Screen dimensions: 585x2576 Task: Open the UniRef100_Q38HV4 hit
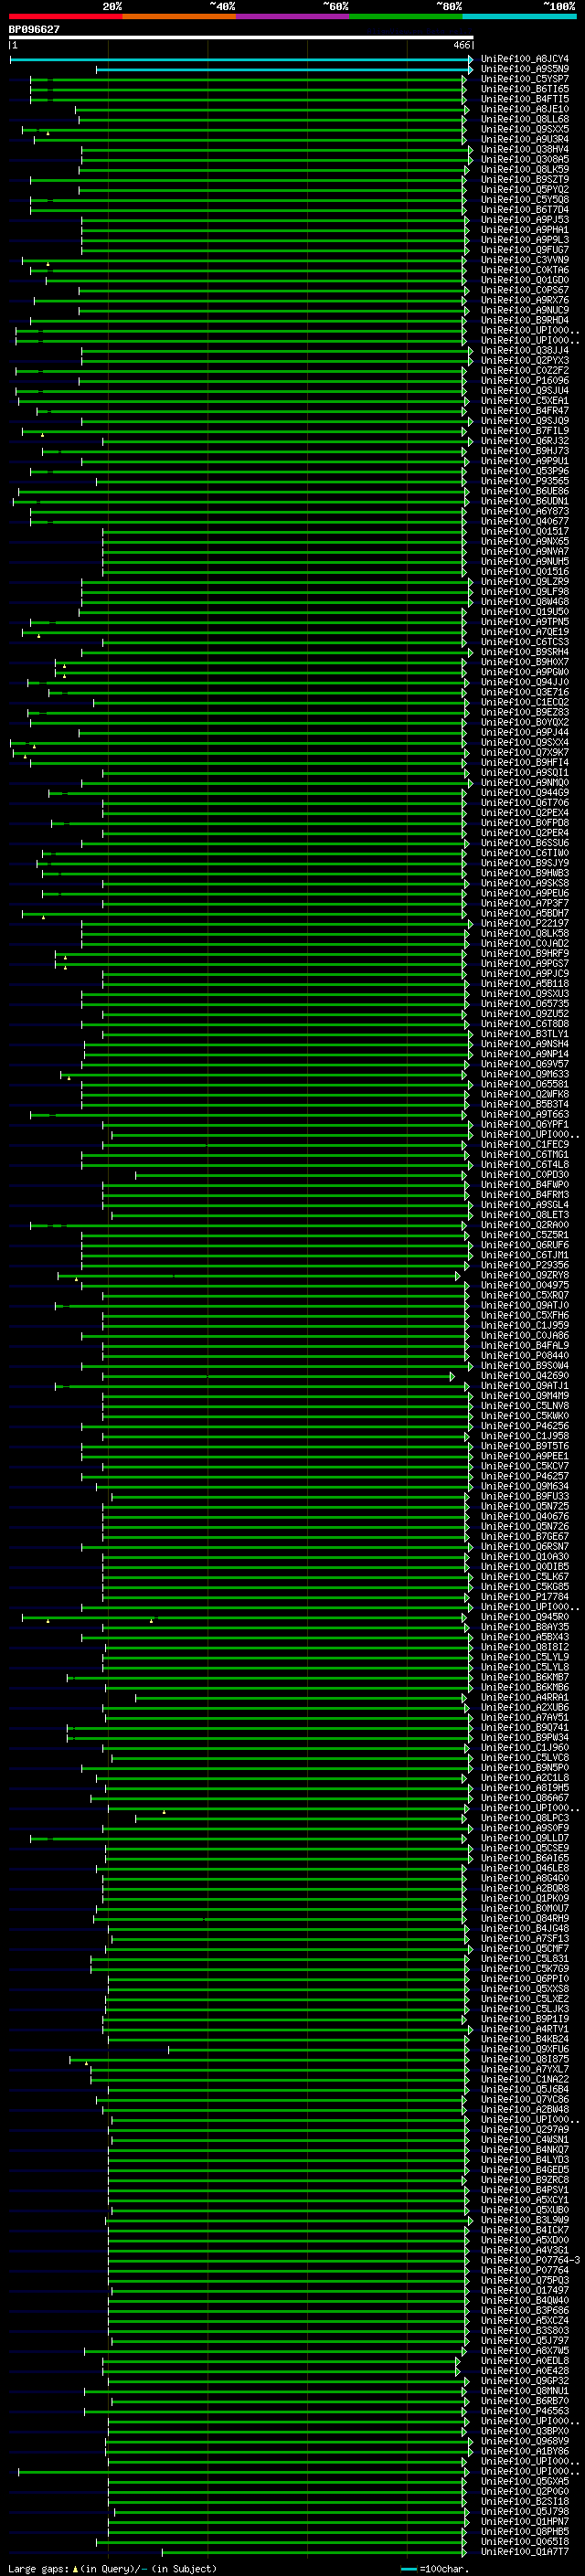click(x=524, y=149)
